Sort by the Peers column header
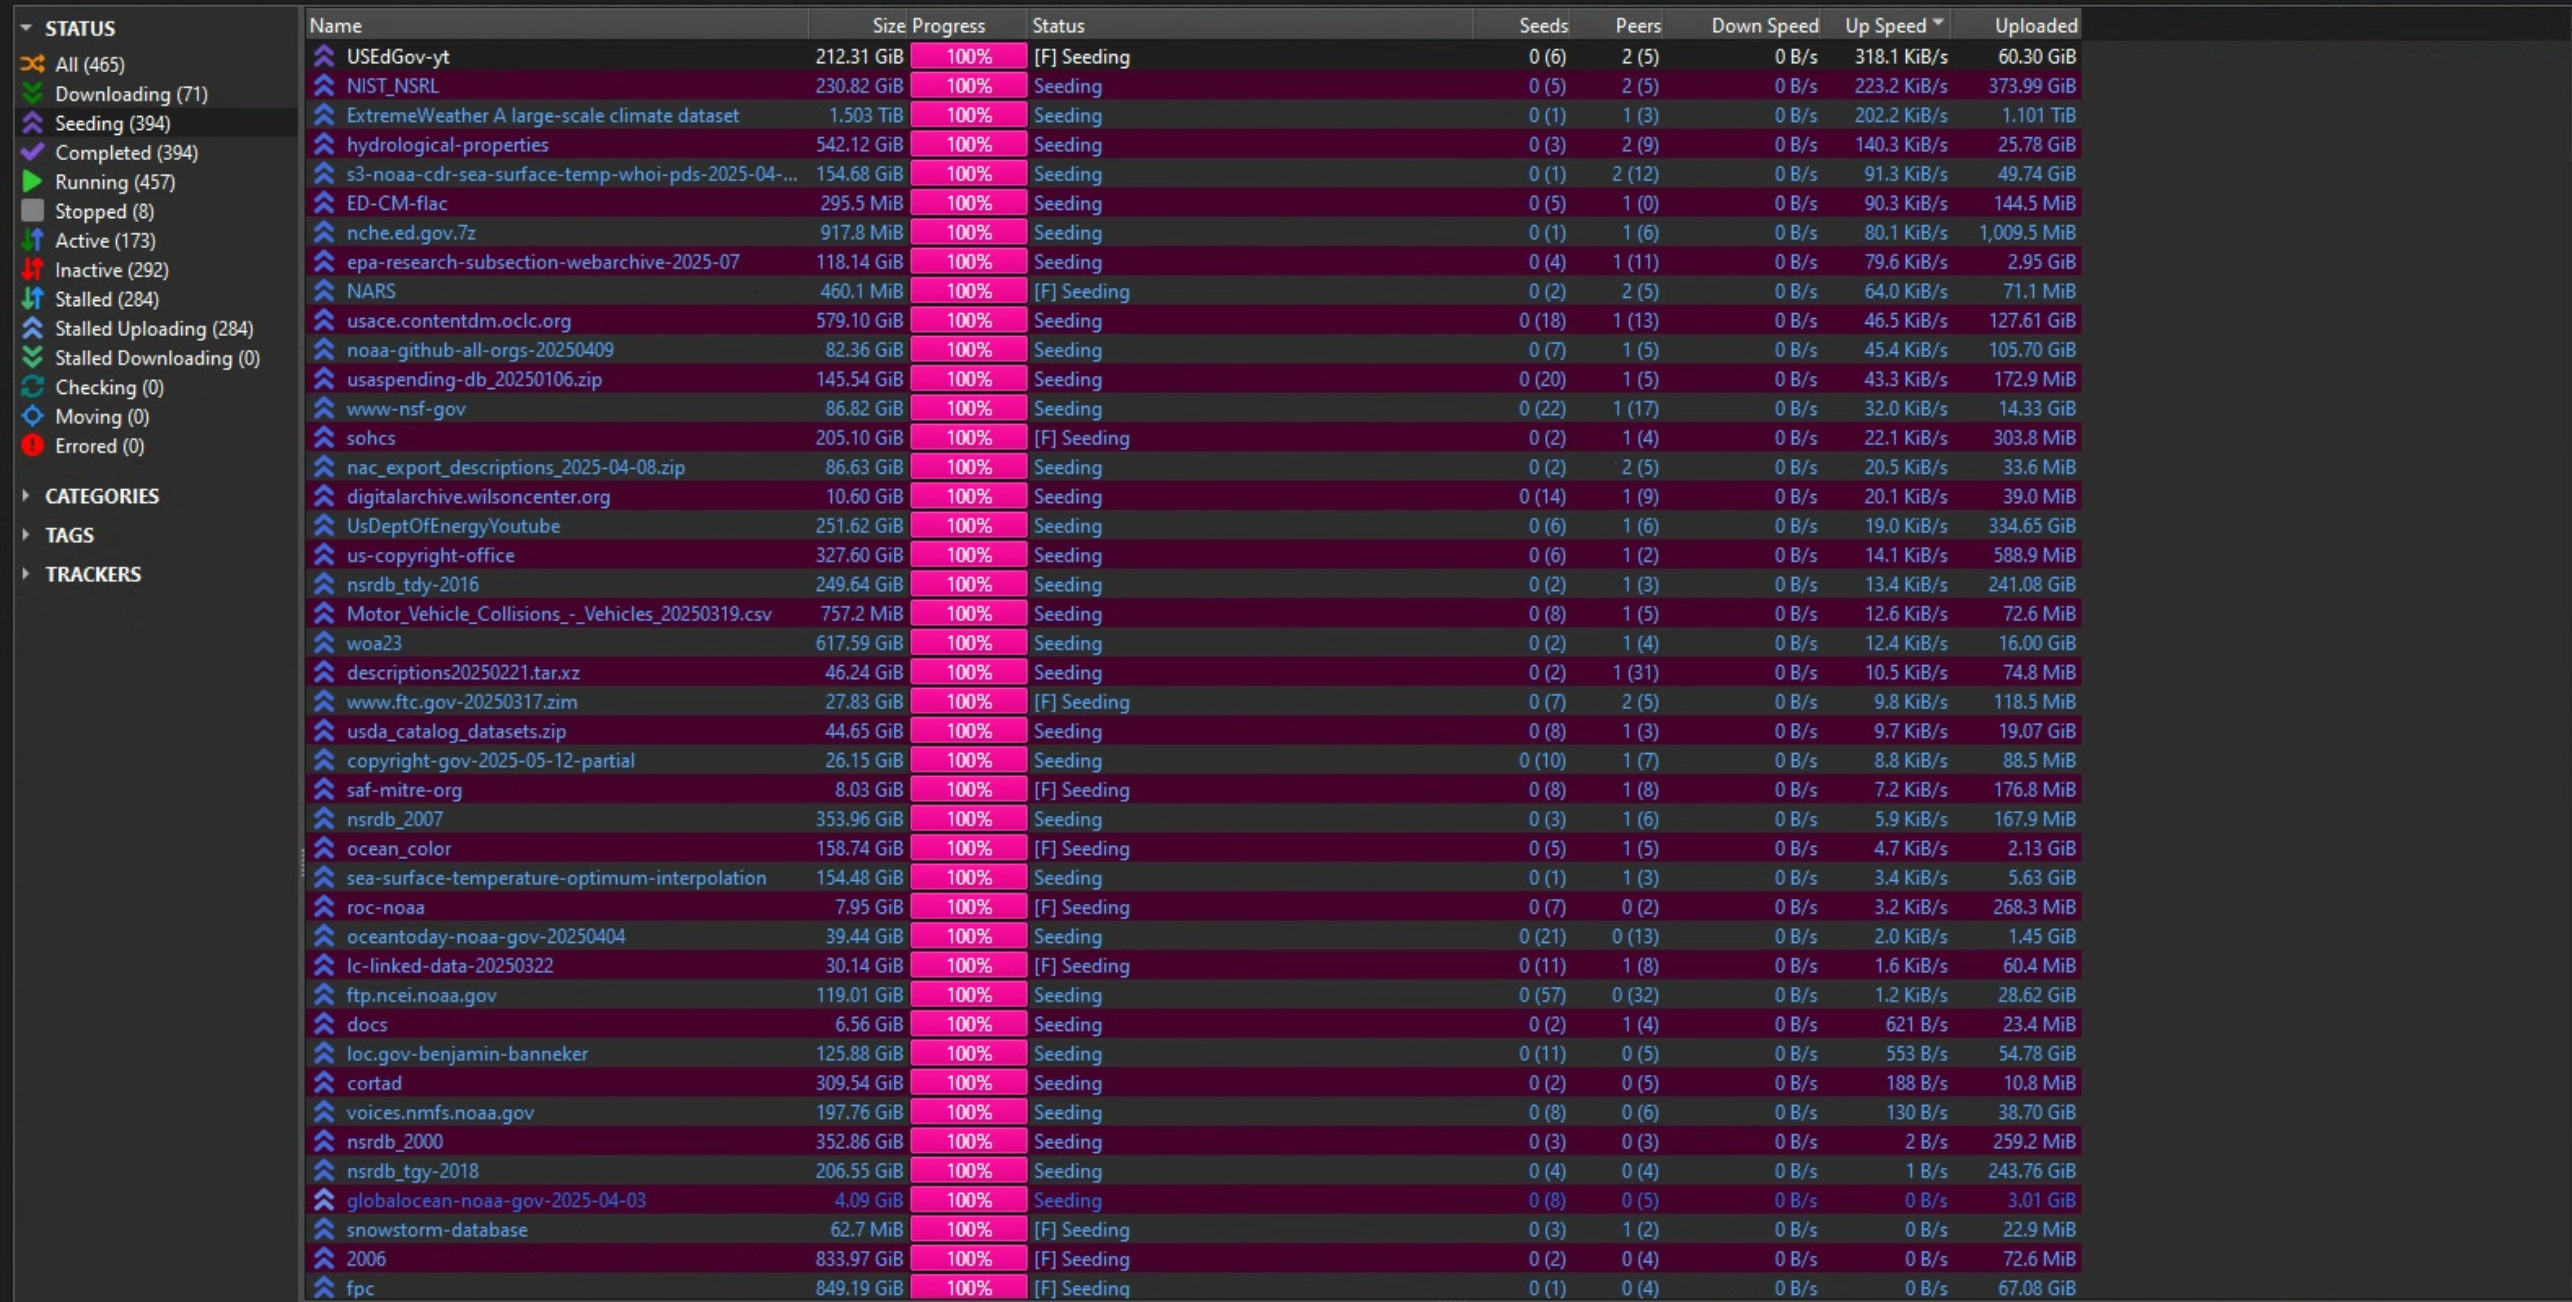The width and height of the screenshot is (2572, 1302). (1618, 25)
